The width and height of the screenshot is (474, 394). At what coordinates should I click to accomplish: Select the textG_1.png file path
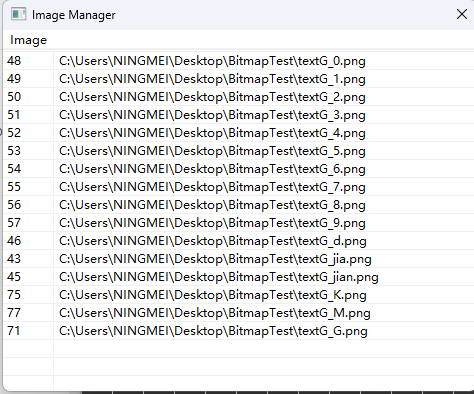click(212, 79)
